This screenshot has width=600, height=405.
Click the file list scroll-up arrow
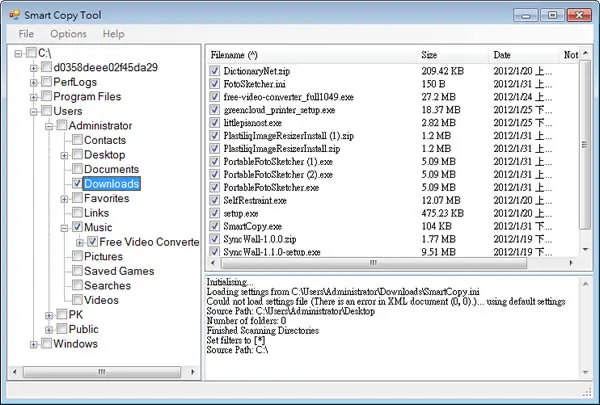[585, 54]
